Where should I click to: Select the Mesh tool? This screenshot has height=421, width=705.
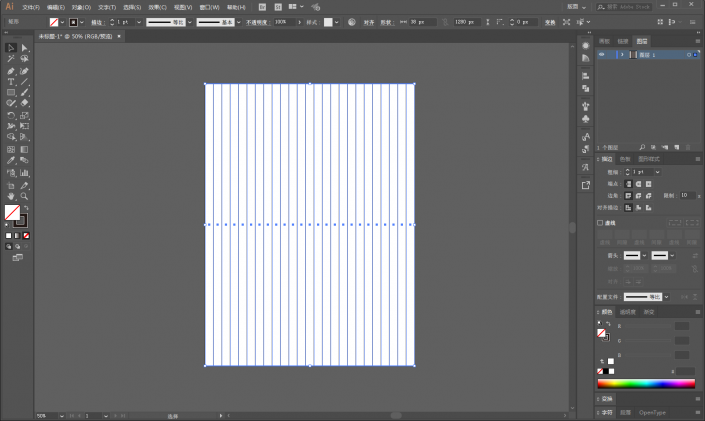pyautogui.click(x=11, y=149)
